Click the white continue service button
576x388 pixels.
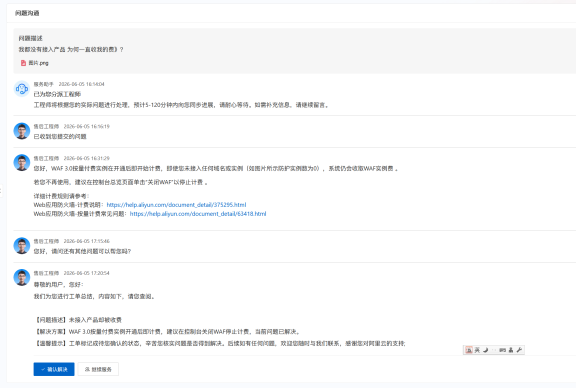coord(98,369)
